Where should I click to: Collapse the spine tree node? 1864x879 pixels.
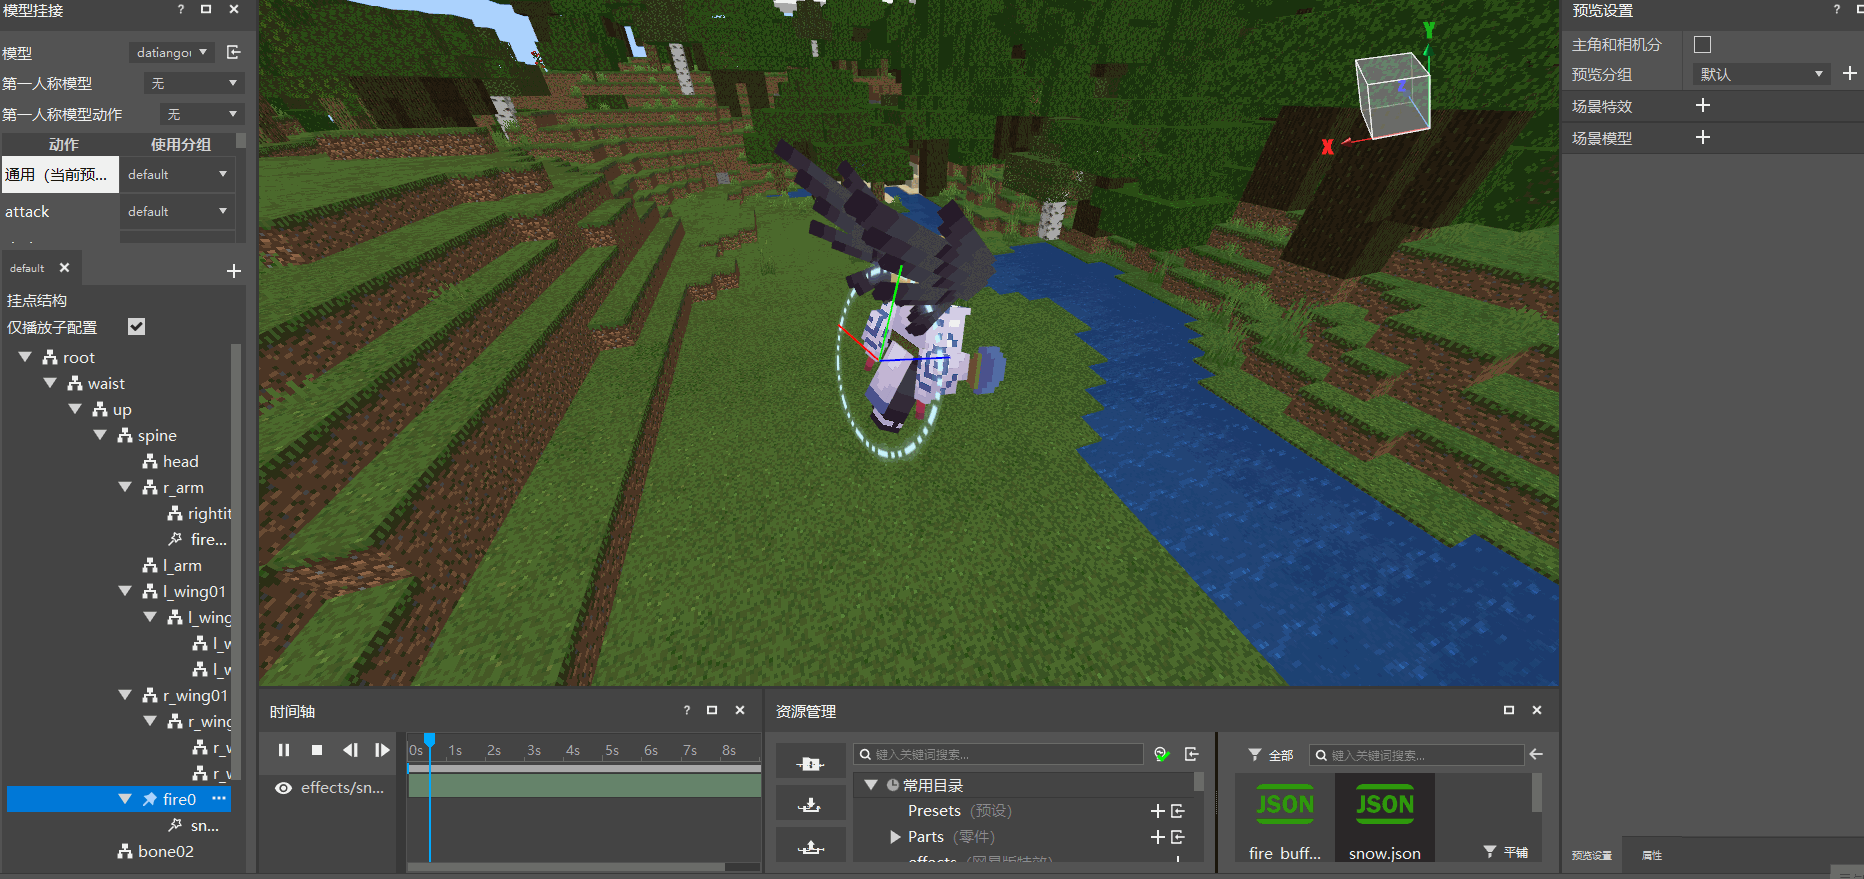tap(100, 435)
